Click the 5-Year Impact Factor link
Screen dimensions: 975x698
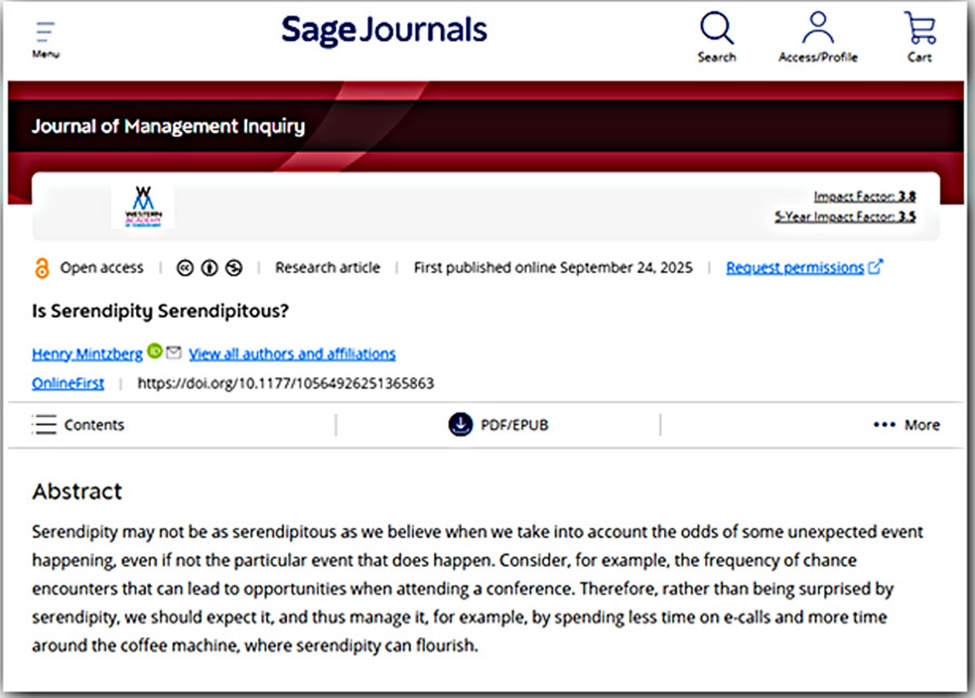(x=845, y=216)
